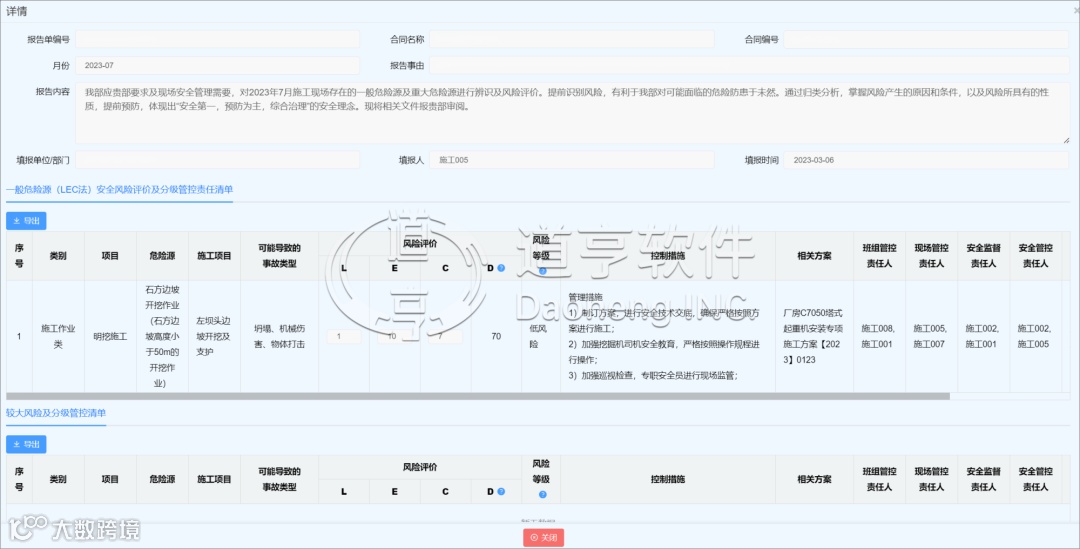Export the 一般危险源 (LEC法) list via 导出
Viewport: 1080px width, 549px height.
tap(26, 221)
